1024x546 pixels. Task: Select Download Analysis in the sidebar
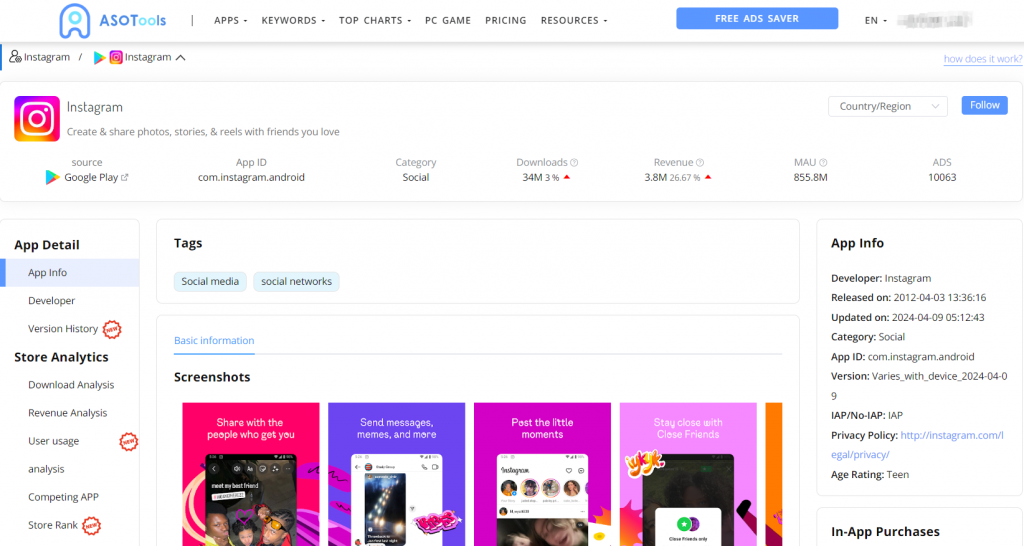(71, 385)
